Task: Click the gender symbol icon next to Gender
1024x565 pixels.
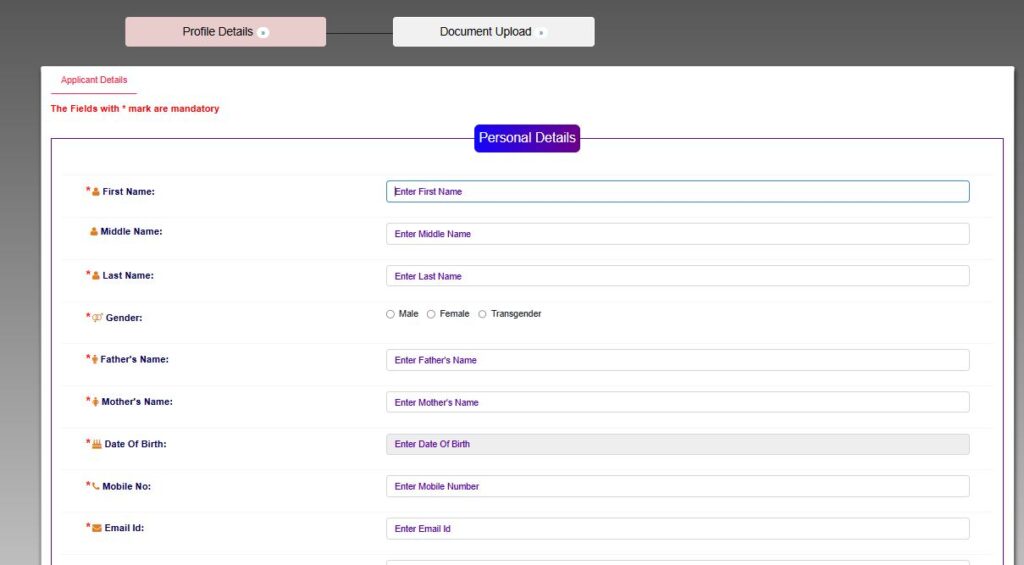Action: (x=97, y=317)
